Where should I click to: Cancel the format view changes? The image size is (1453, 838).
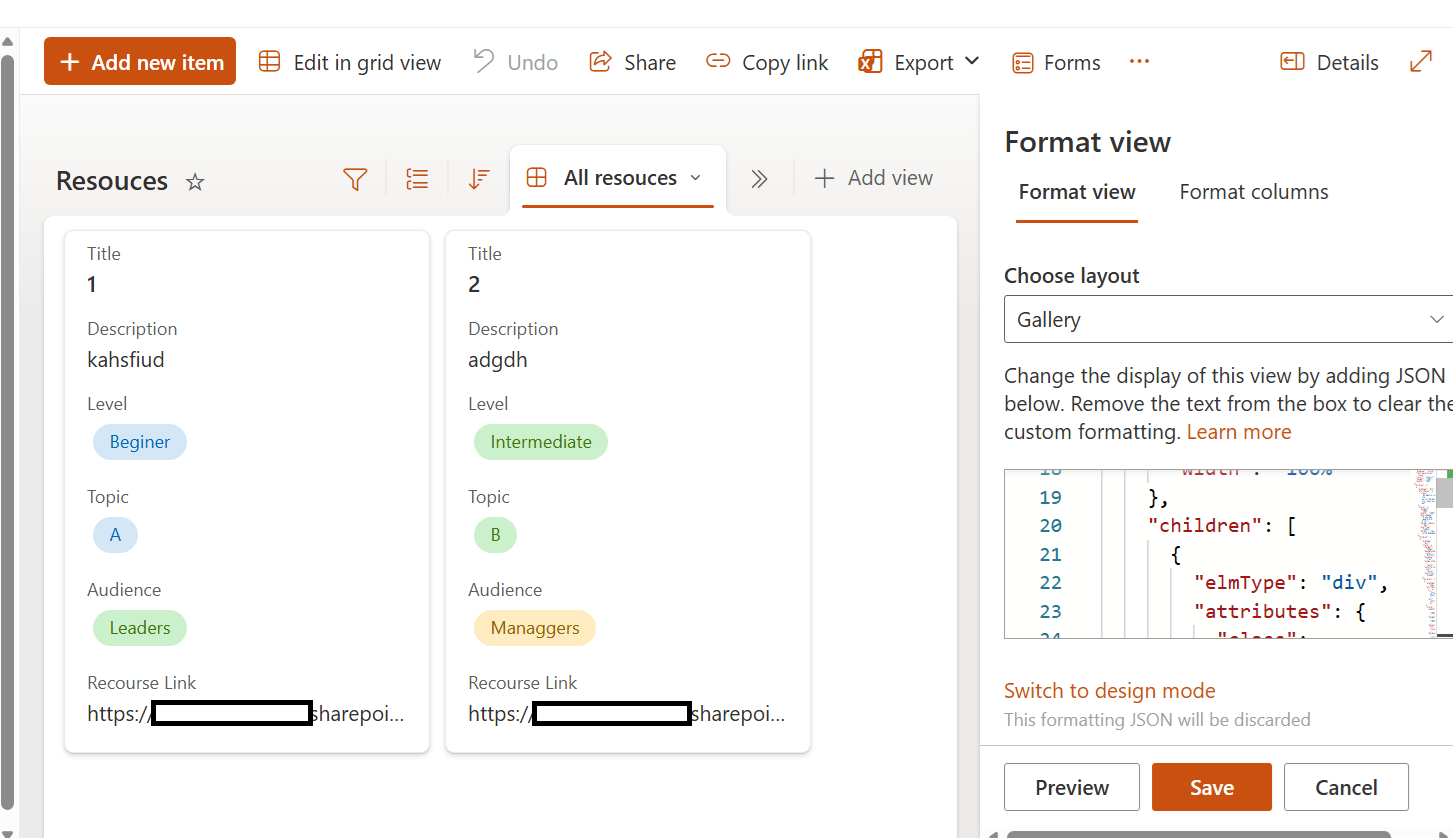tap(1346, 787)
